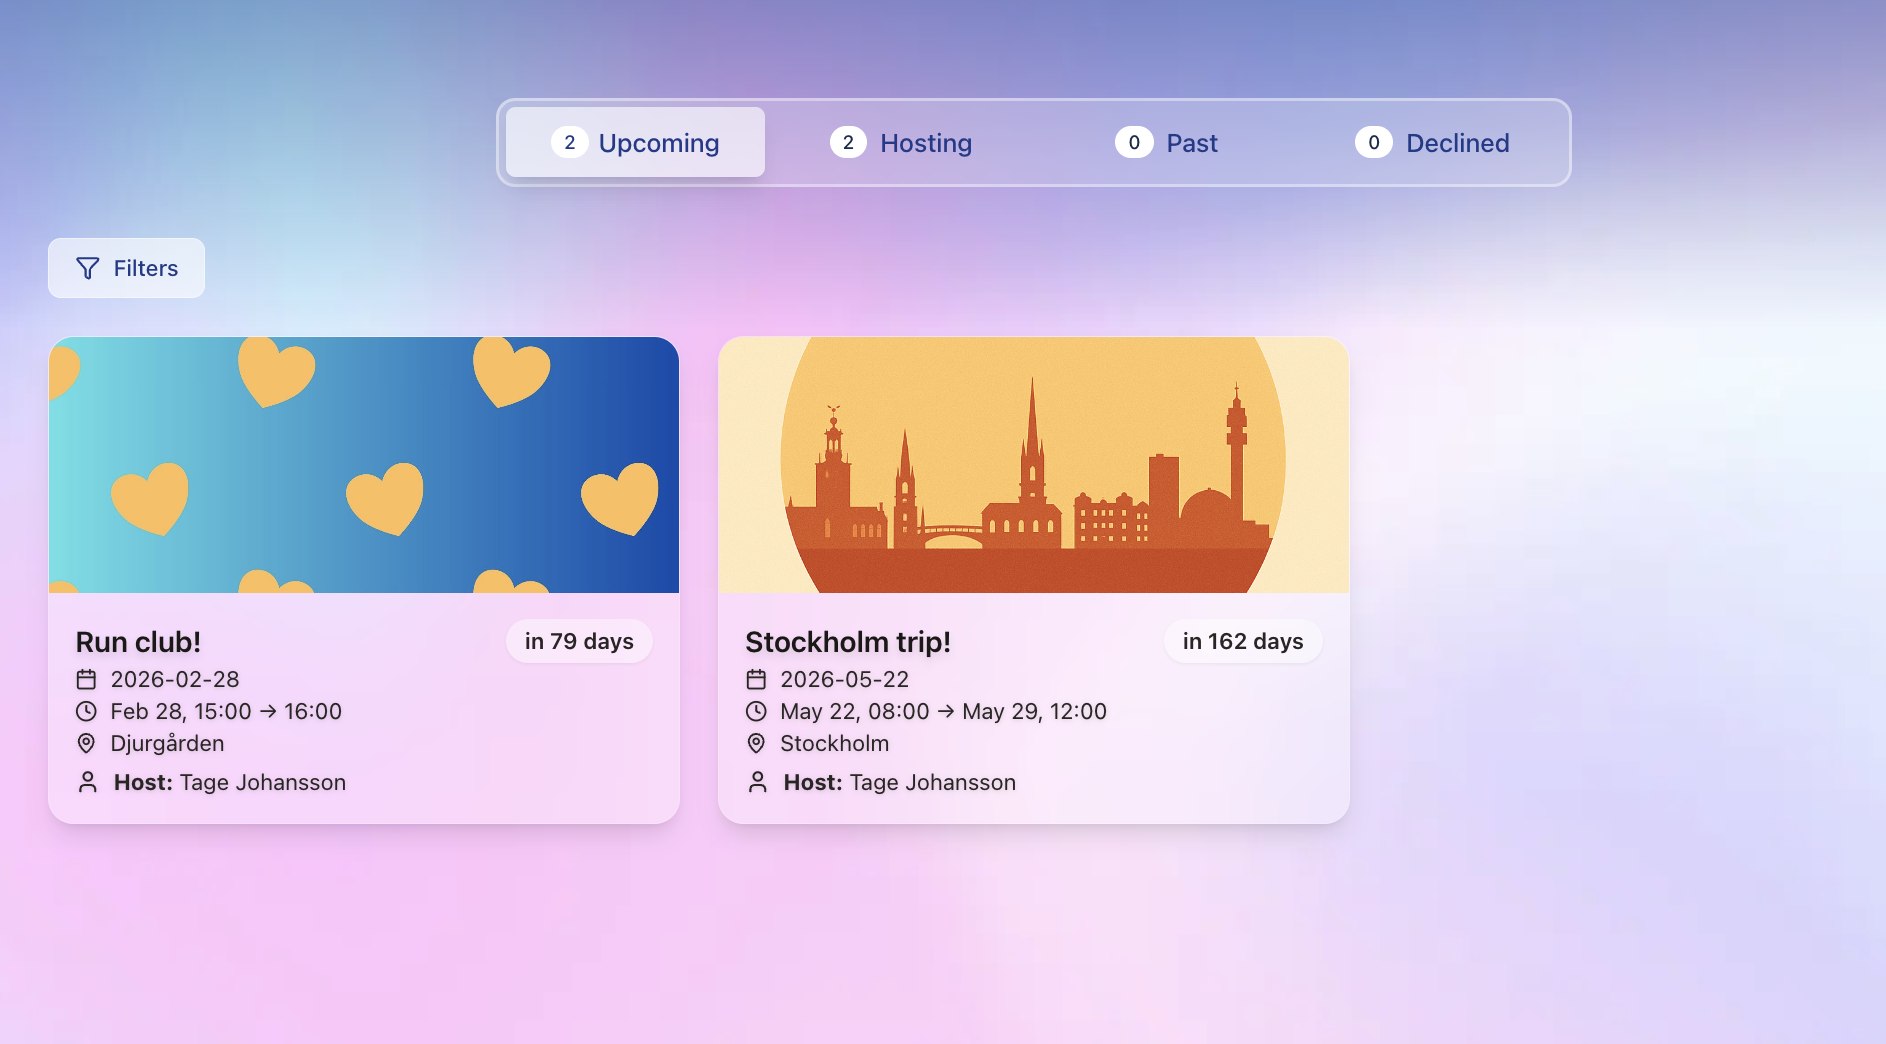Click person icon on Run club card

[88, 782]
